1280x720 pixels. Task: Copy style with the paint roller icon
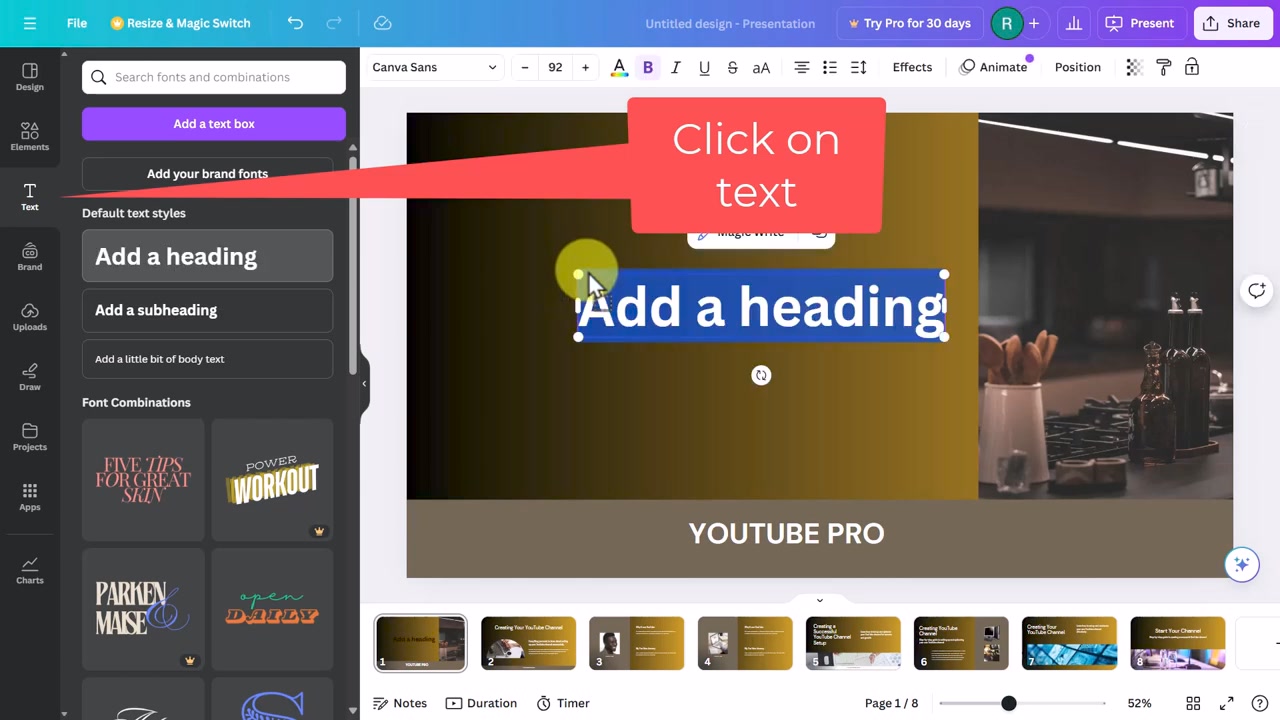click(x=1163, y=67)
